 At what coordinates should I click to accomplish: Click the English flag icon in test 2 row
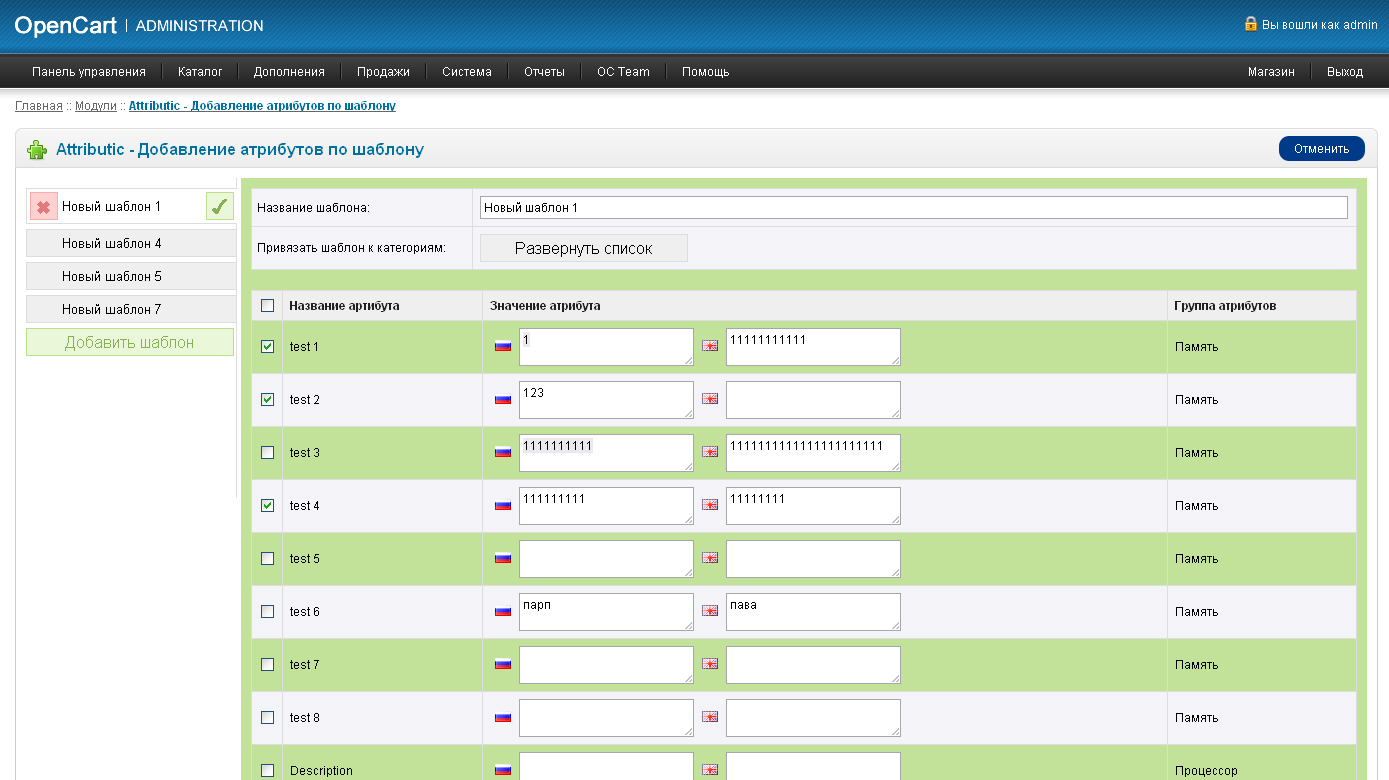(710, 399)
